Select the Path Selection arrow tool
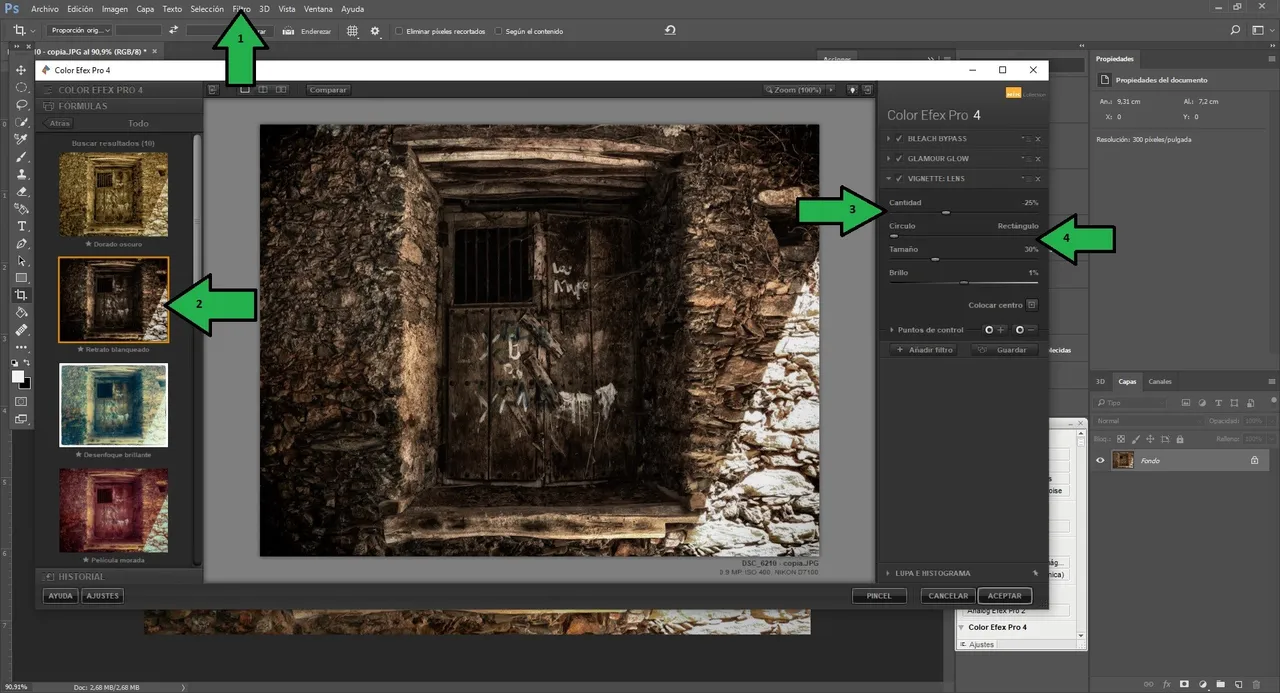This screenshot has height=693, width=1280. (21, 260)
